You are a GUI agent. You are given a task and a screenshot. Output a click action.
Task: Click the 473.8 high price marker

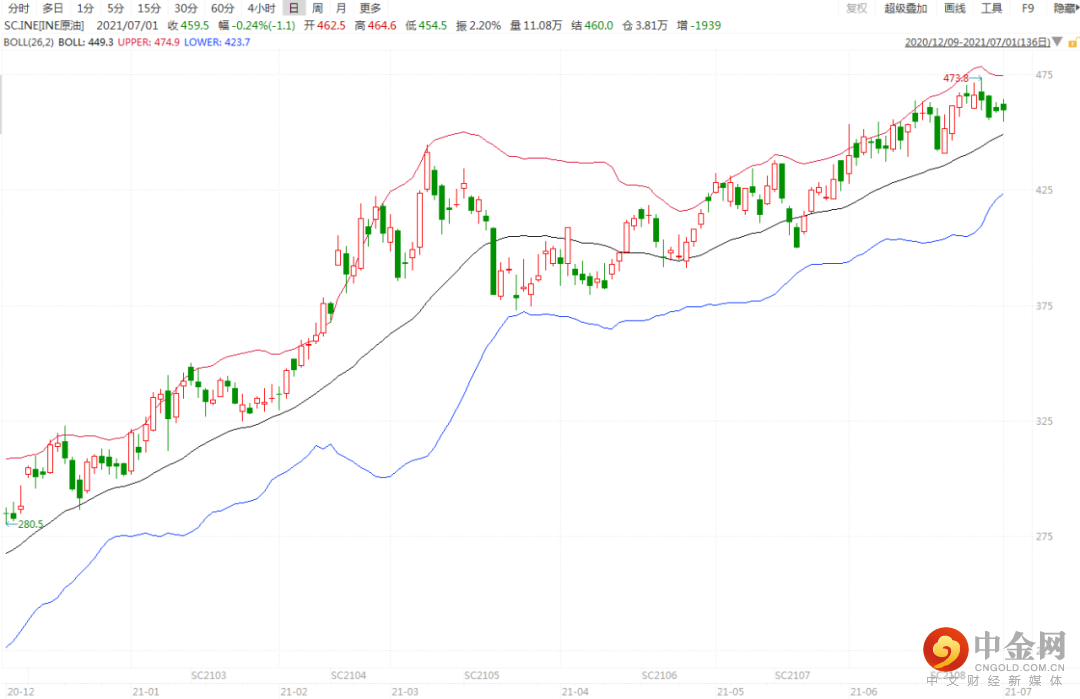click(956, 78)
